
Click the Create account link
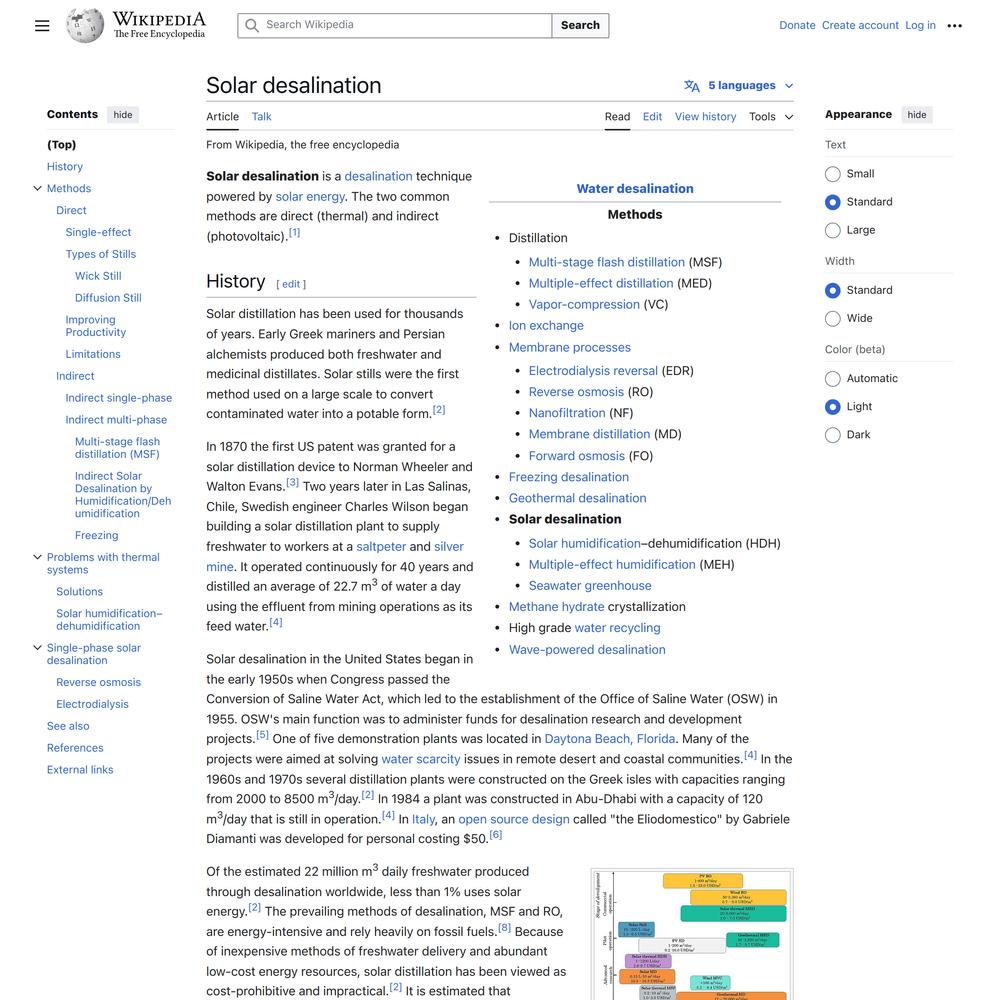tap(860, 26)
